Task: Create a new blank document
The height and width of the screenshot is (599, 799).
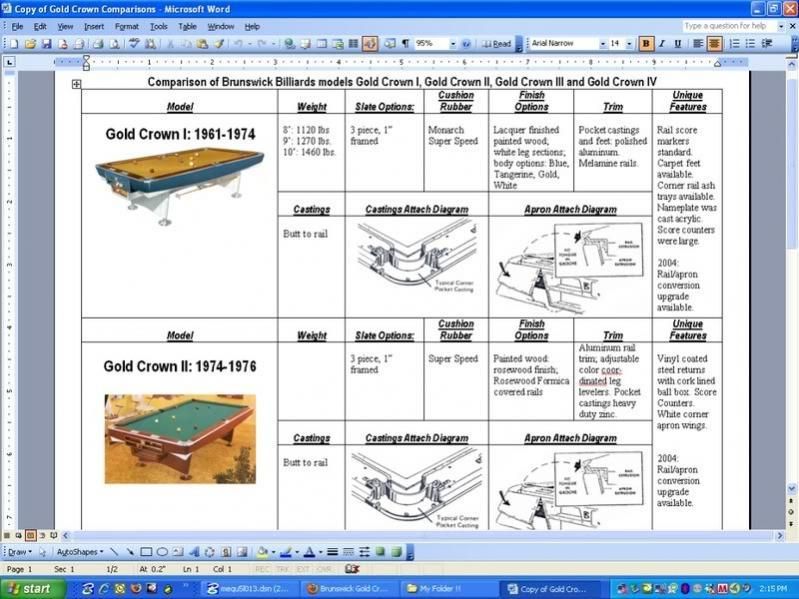Action: tap(14, 44)
